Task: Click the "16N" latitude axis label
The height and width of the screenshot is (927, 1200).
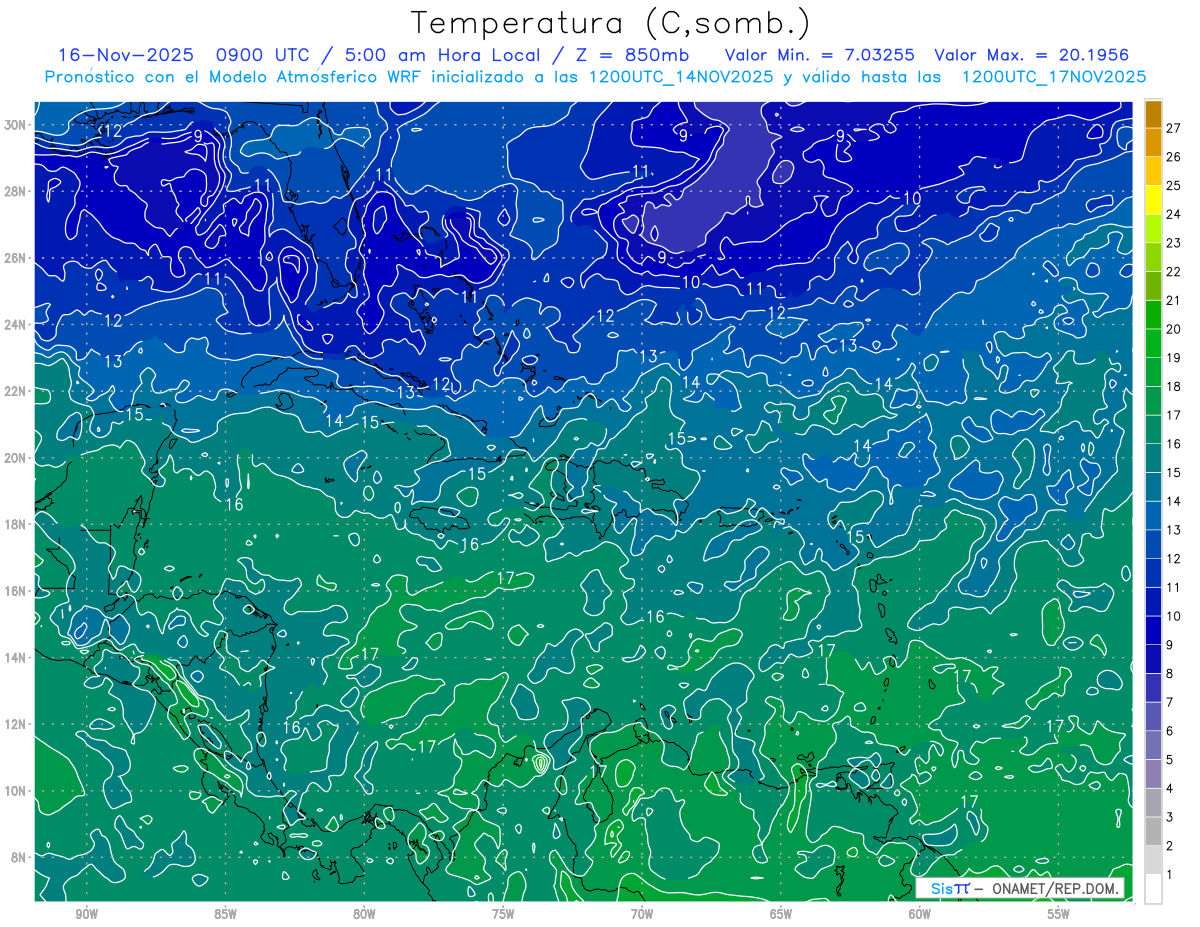Action: 16,591
